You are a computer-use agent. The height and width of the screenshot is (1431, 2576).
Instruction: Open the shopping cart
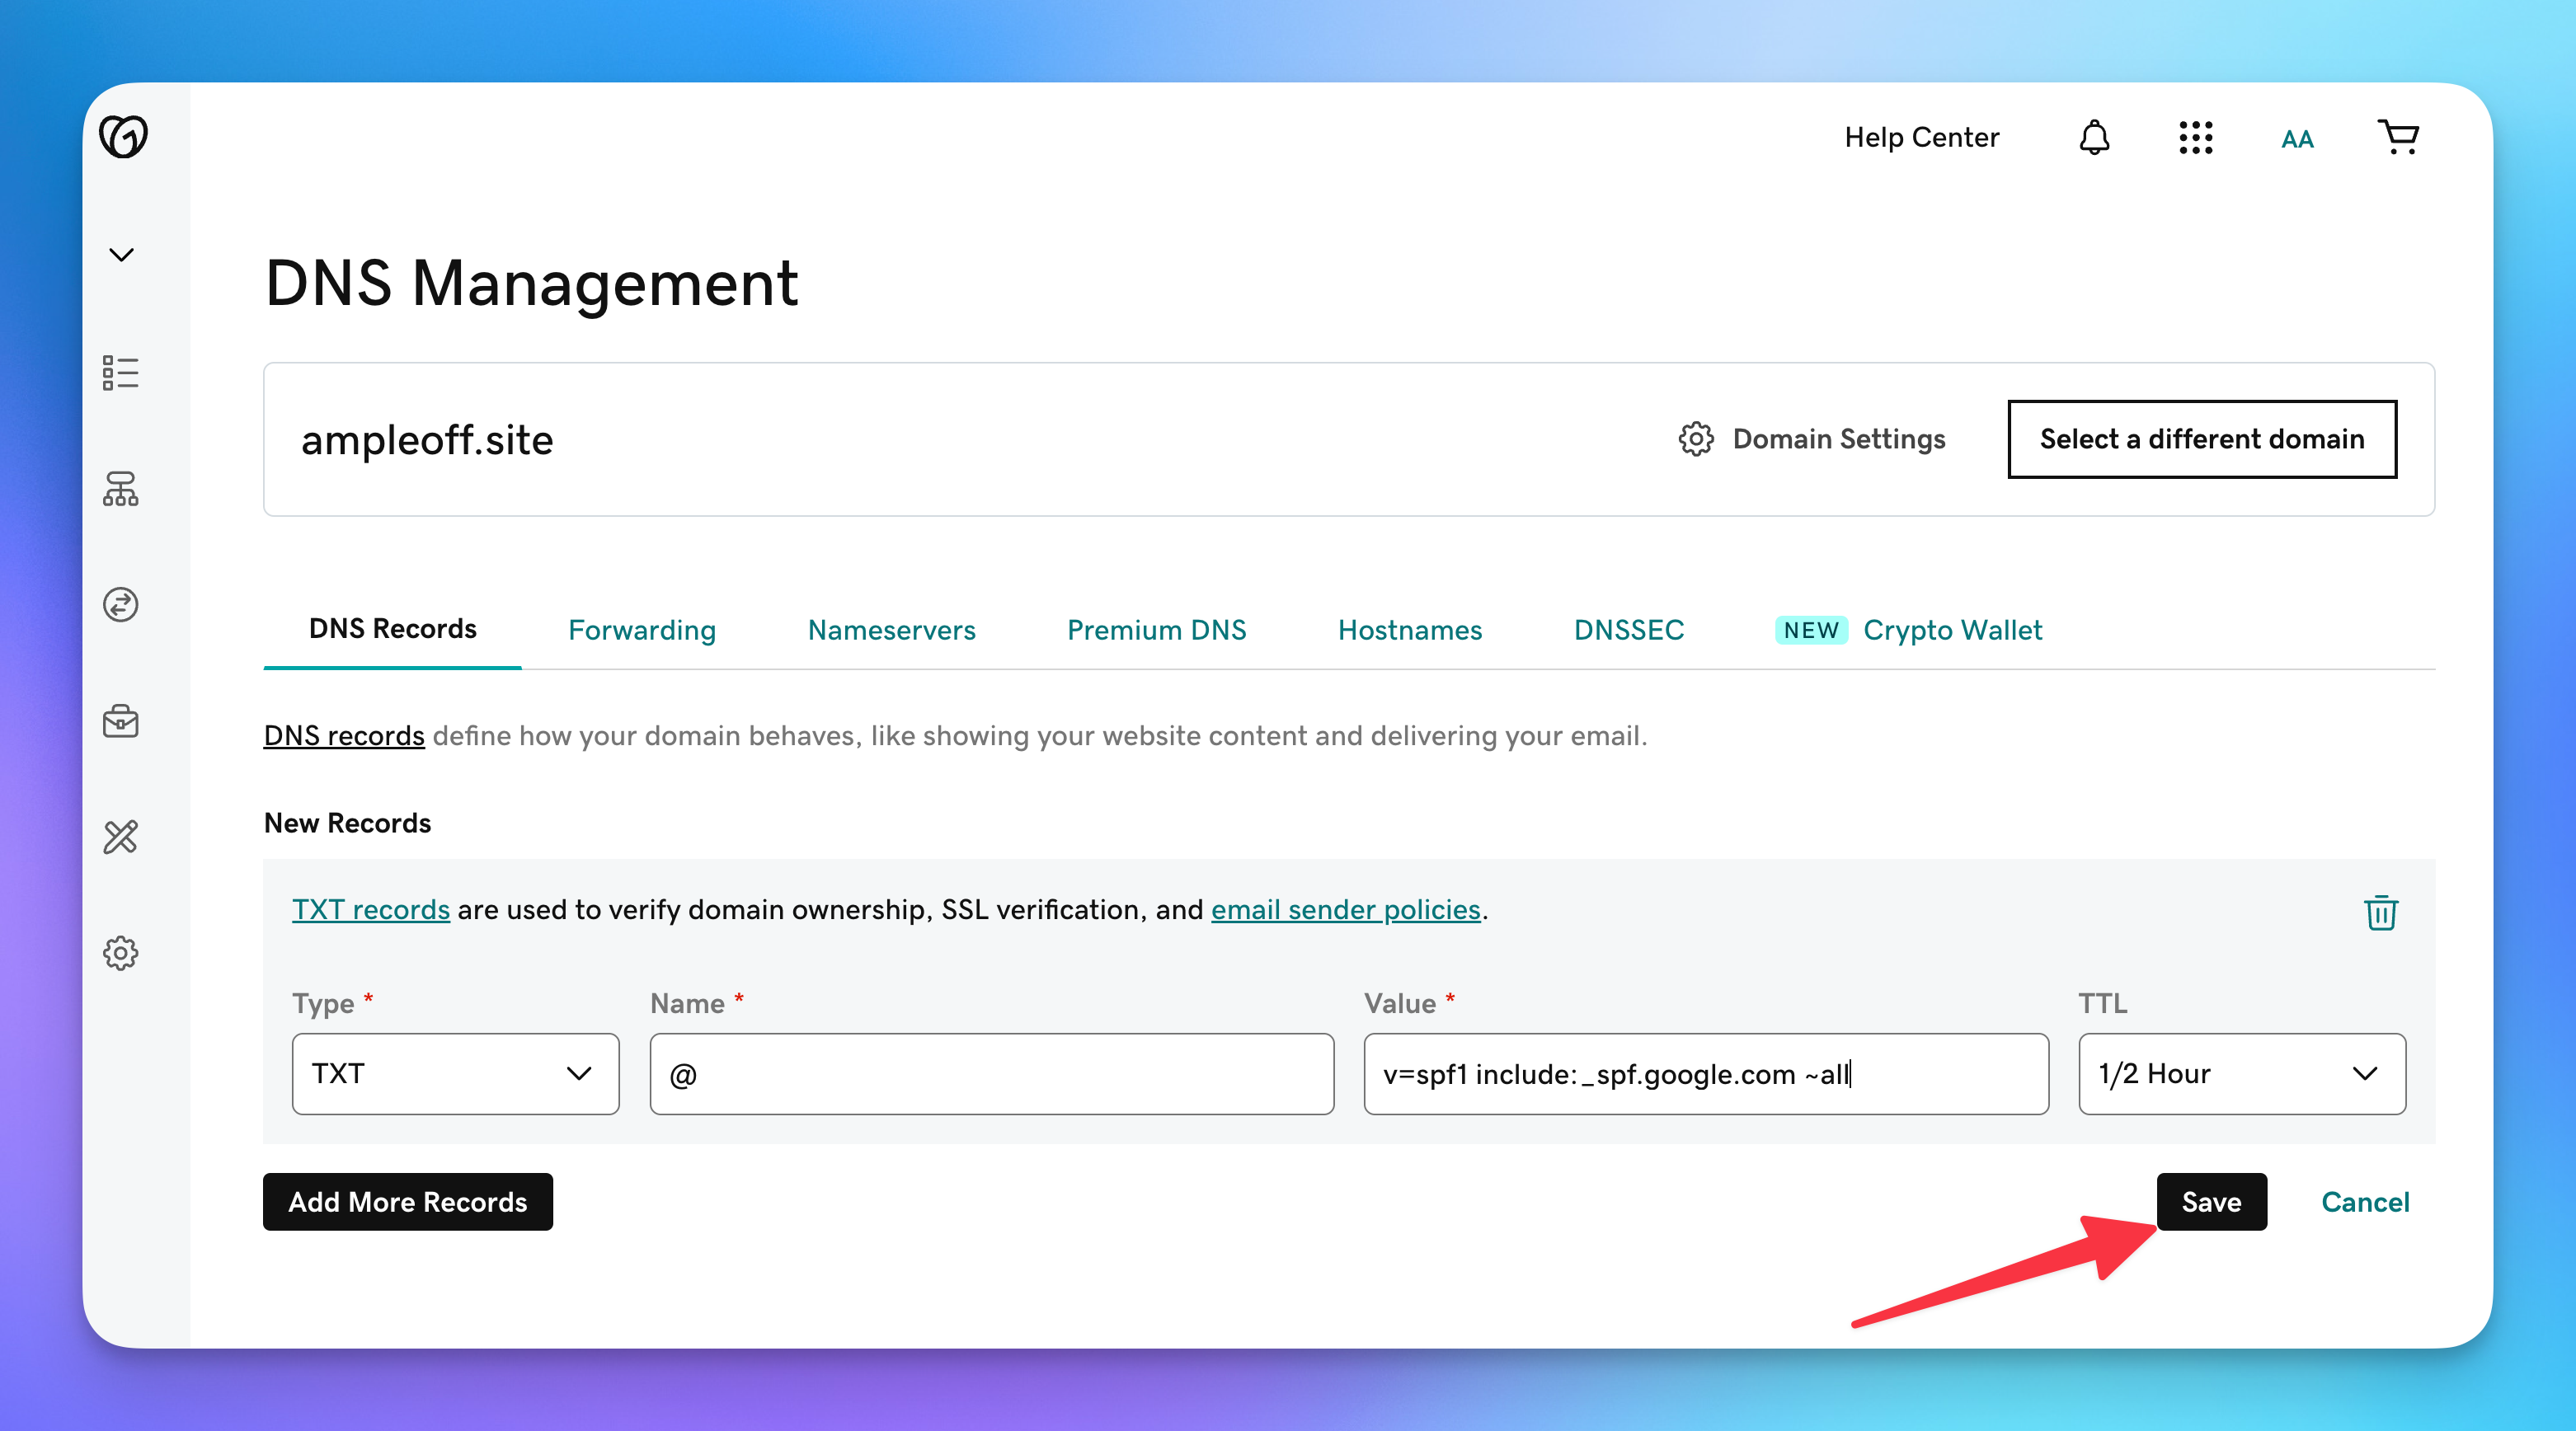(2398, 137)
